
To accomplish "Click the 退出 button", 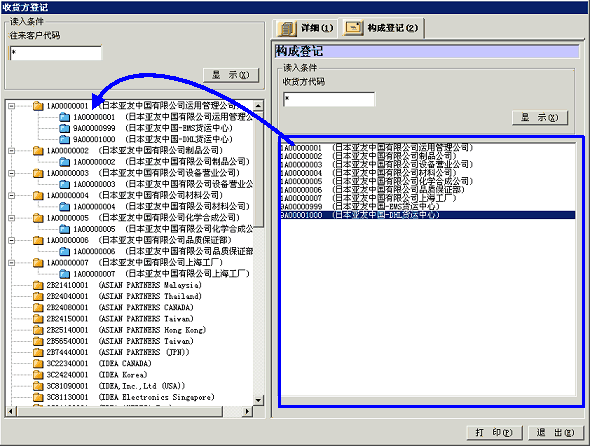I will point(556,432).
